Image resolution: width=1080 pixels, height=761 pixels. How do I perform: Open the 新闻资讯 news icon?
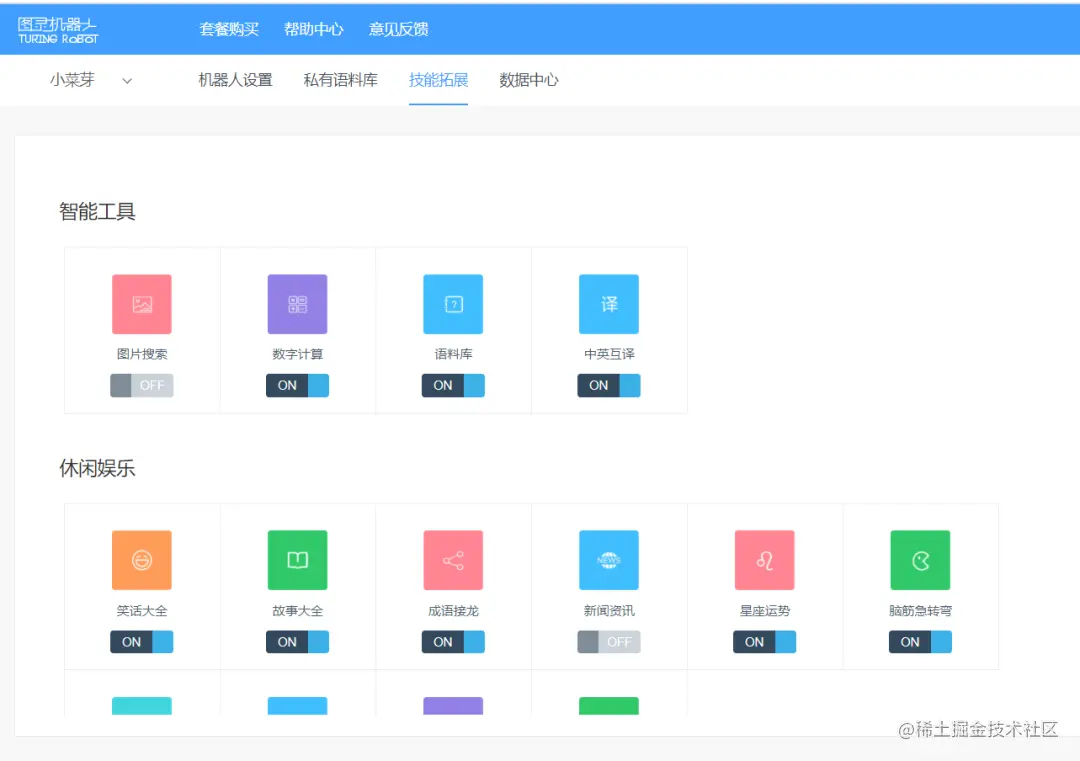[609, 560]
